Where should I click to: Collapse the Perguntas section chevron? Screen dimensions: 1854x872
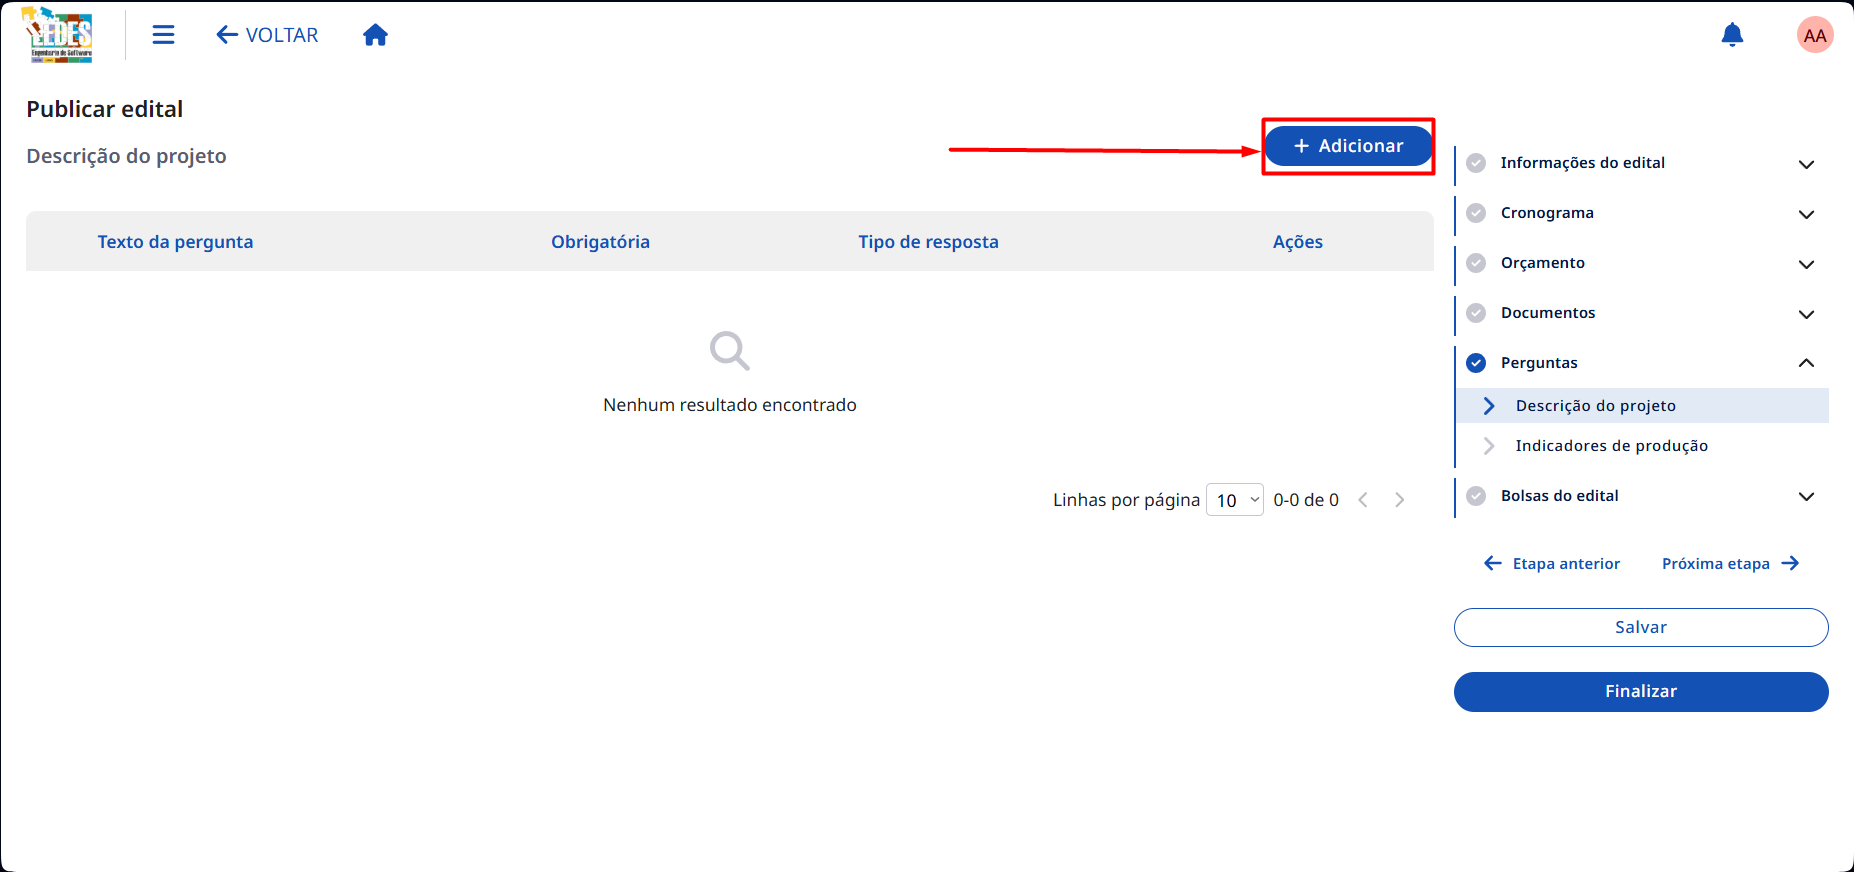pyautogui.click(x=1806, y=363)
